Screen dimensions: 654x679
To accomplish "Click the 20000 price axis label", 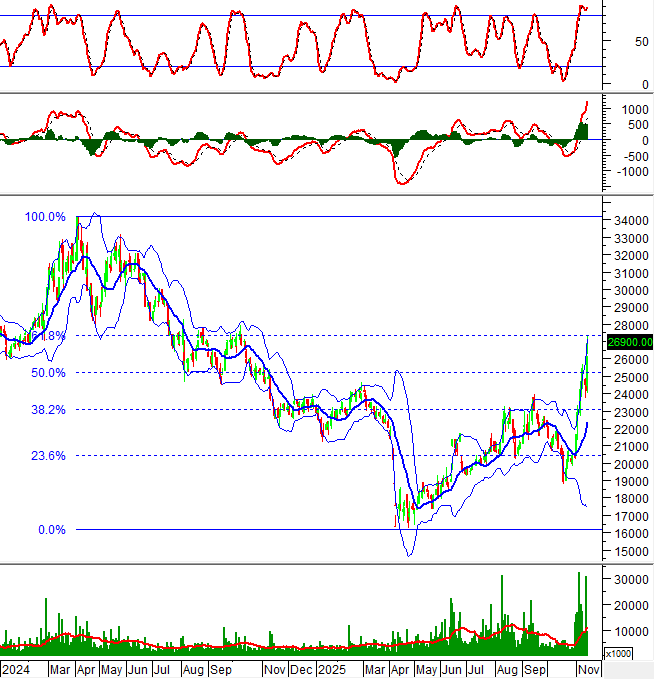I will pyautogui.click(x=629, y=465).
